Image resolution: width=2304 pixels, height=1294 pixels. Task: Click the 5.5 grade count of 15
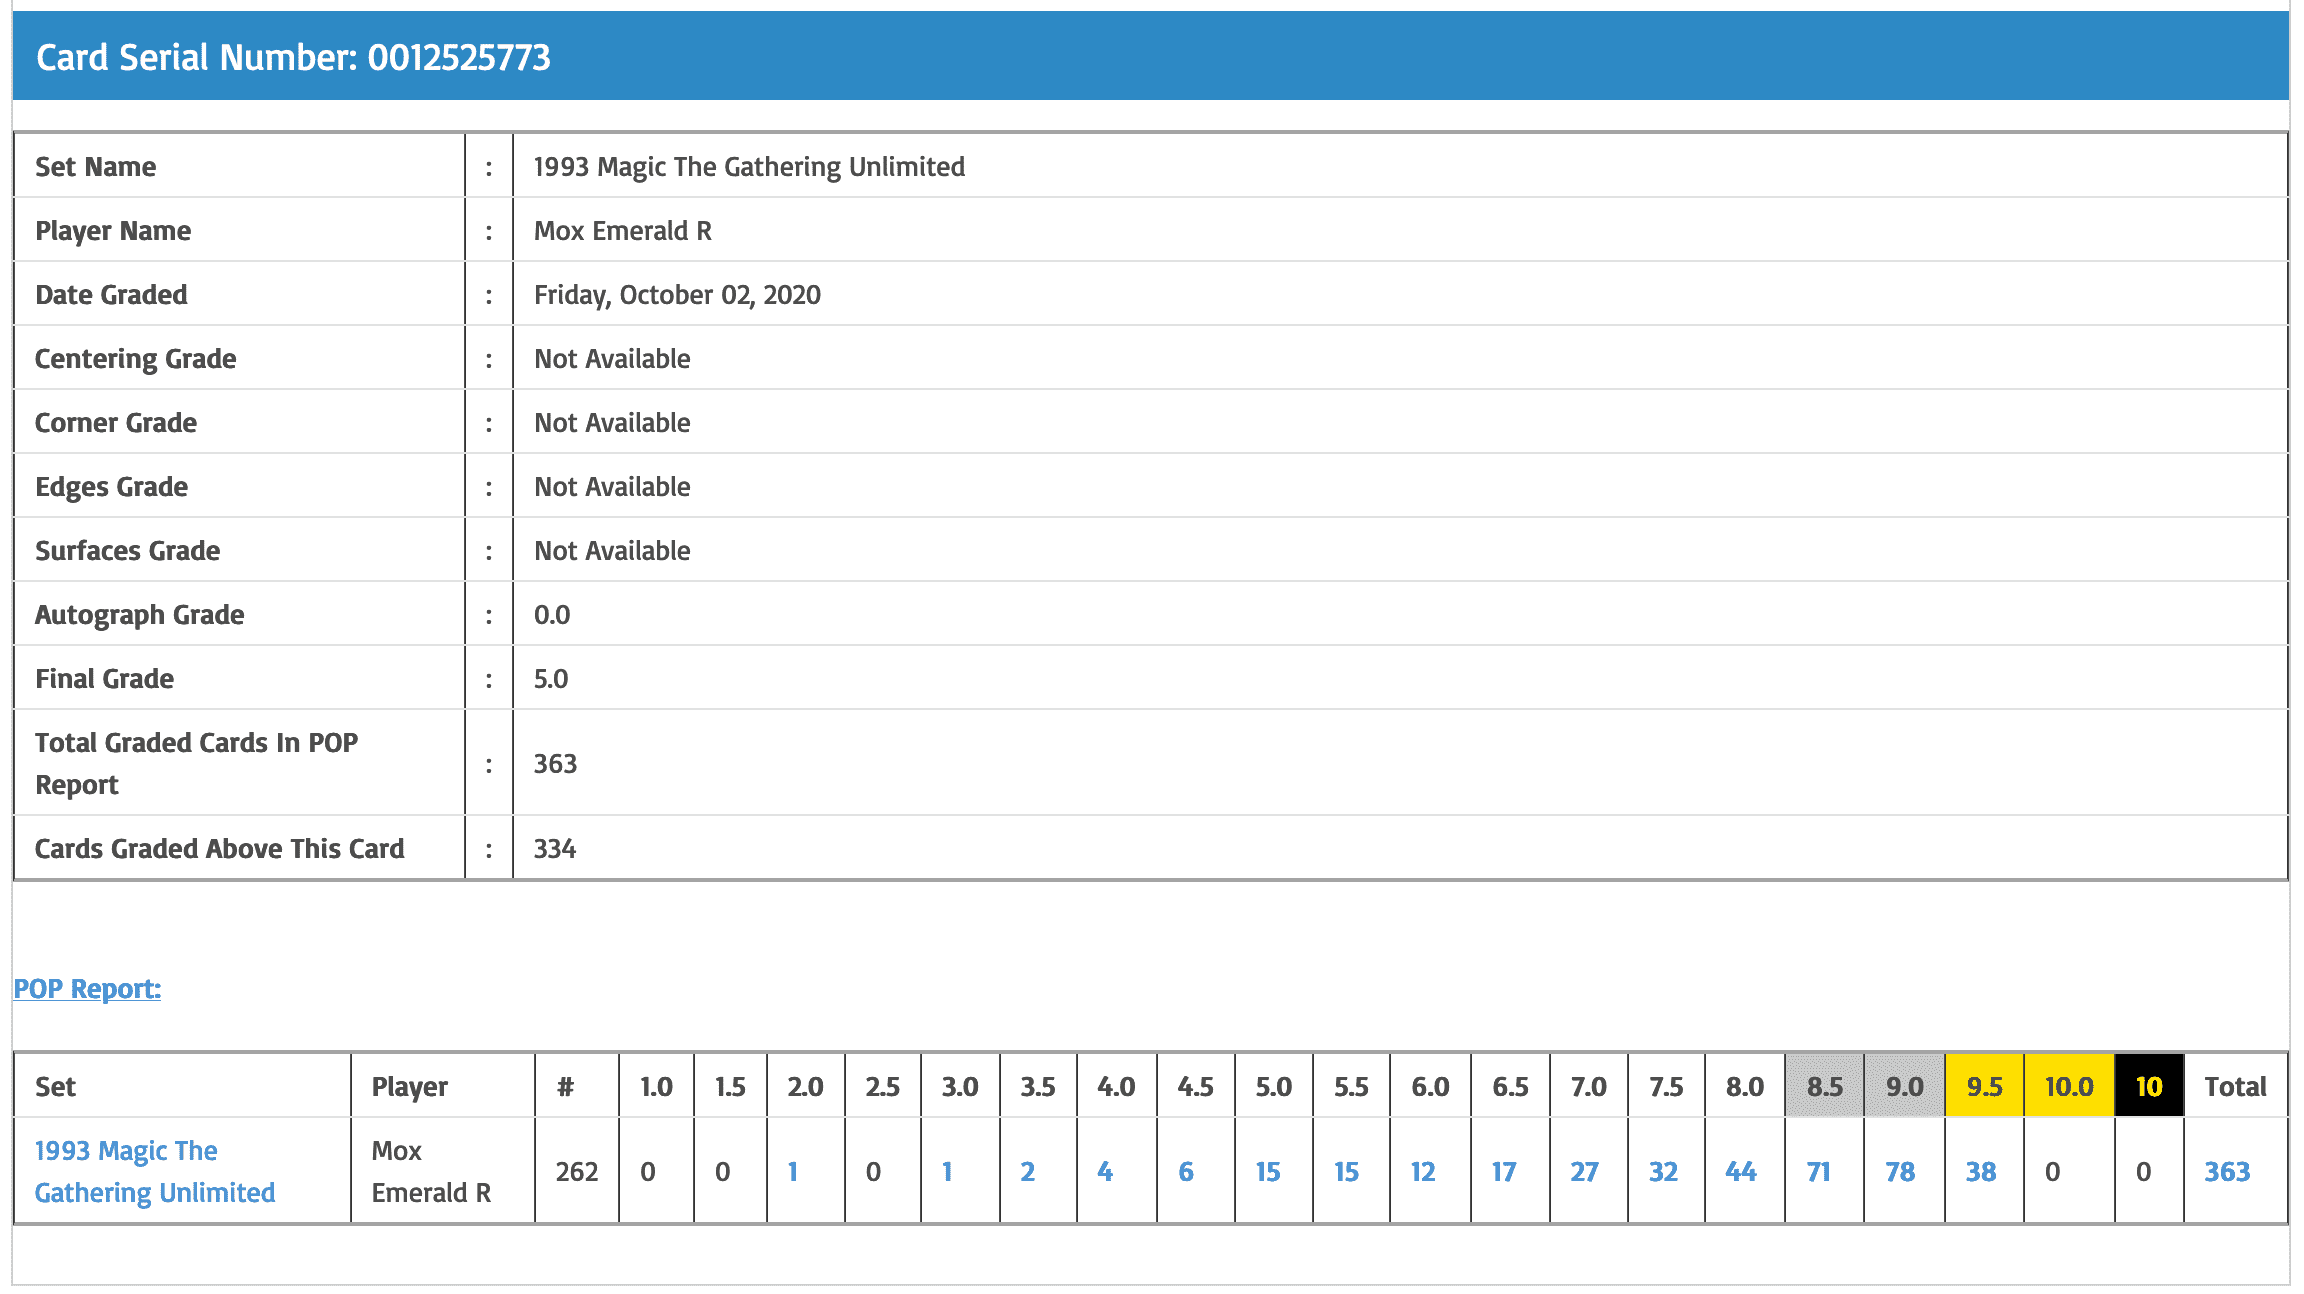1346,1171
